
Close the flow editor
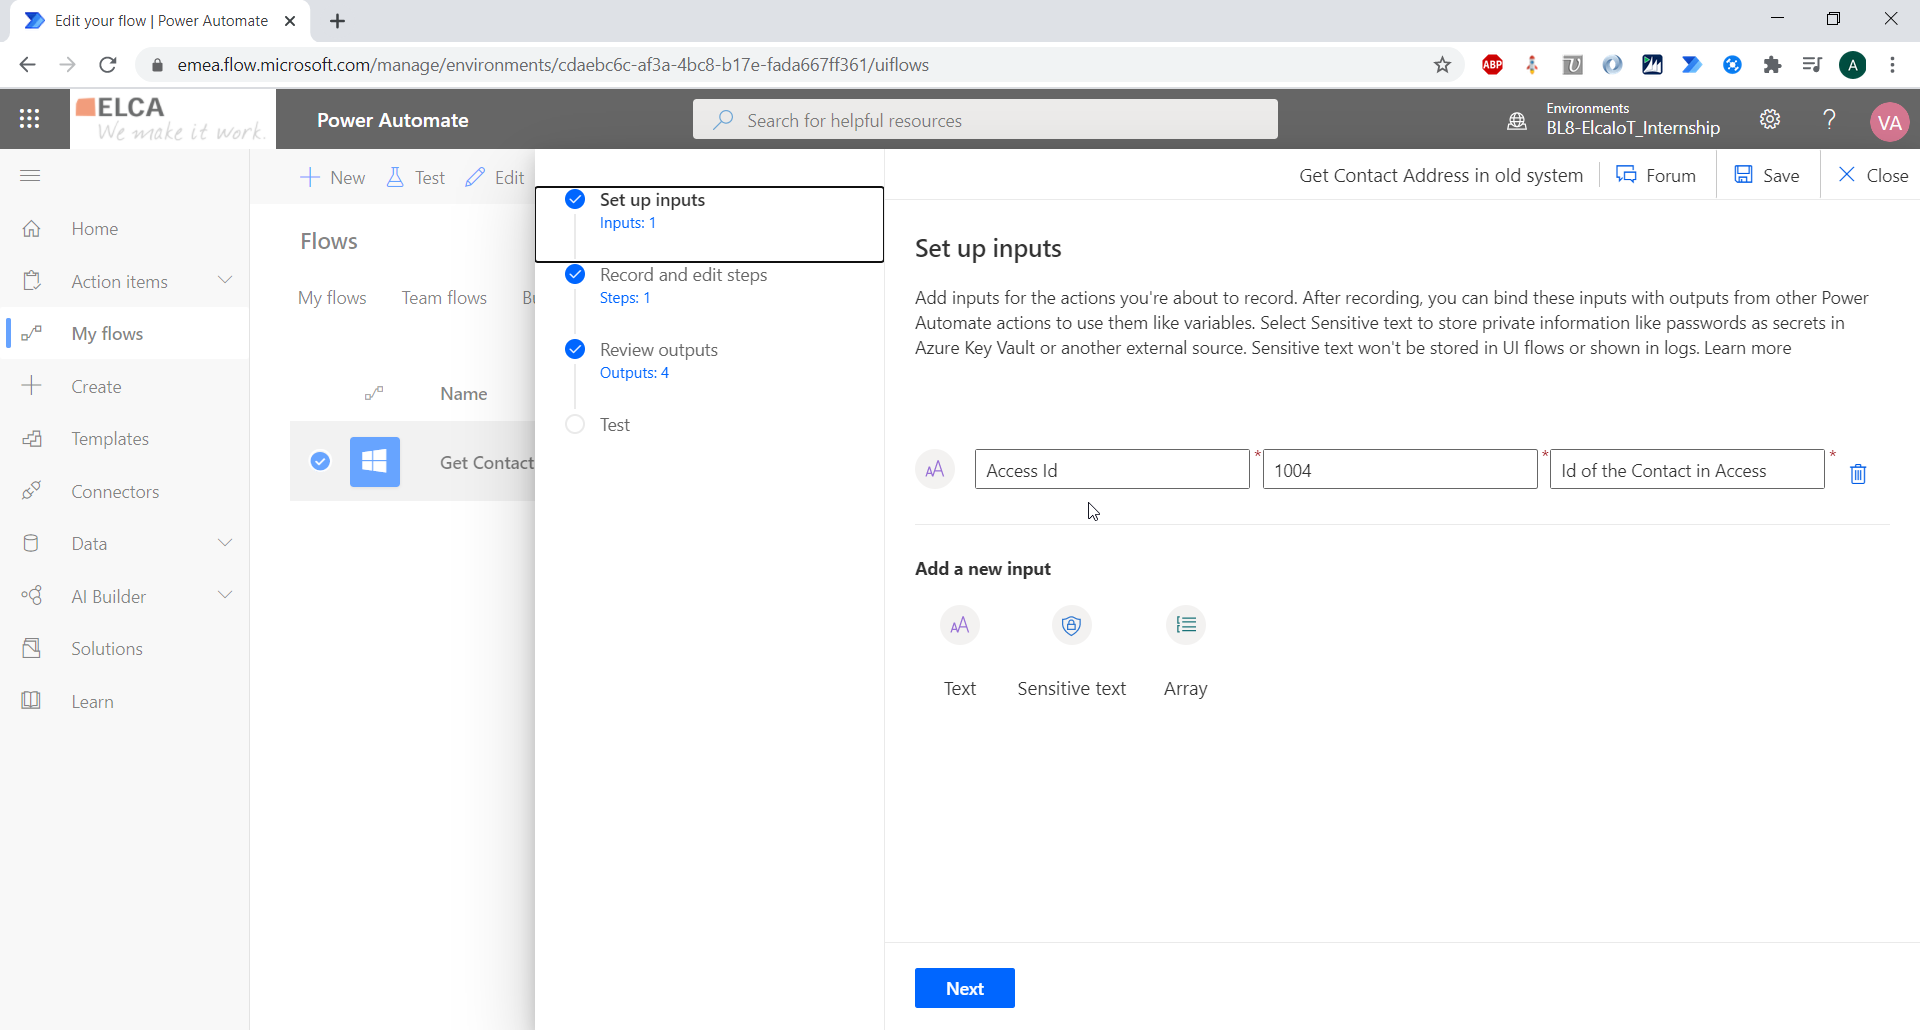tap(1873, 175)
